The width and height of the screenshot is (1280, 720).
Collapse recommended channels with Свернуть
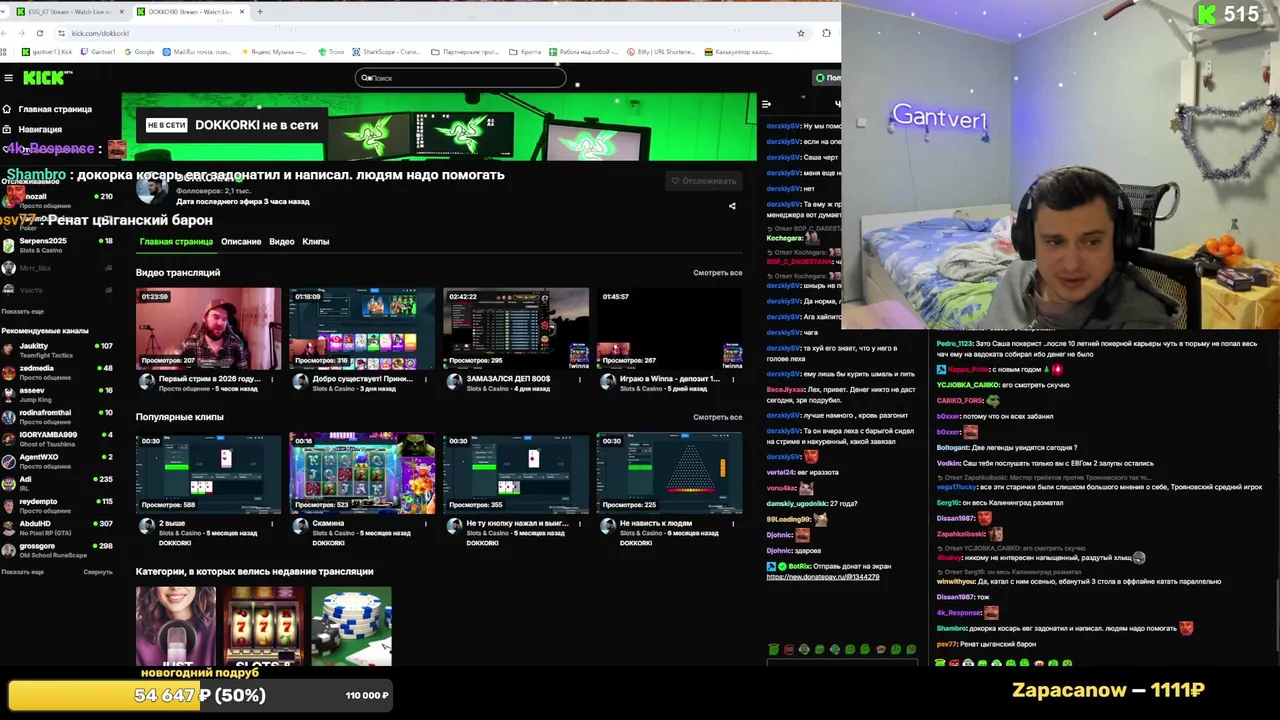pyautogui.click(x=98, y=572)
